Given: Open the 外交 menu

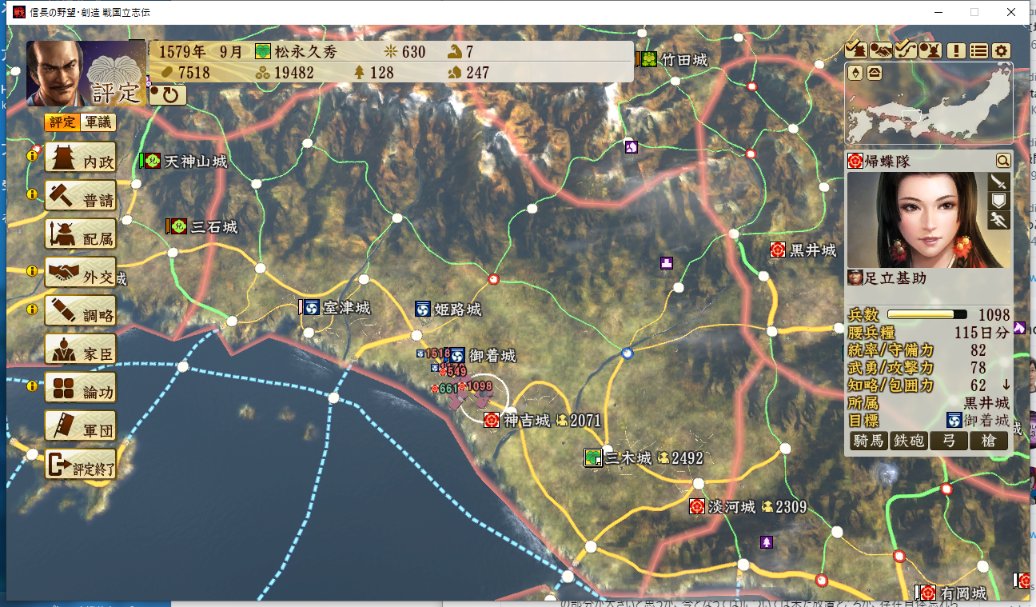Looking at the screenshot, I should click(81, 274).
